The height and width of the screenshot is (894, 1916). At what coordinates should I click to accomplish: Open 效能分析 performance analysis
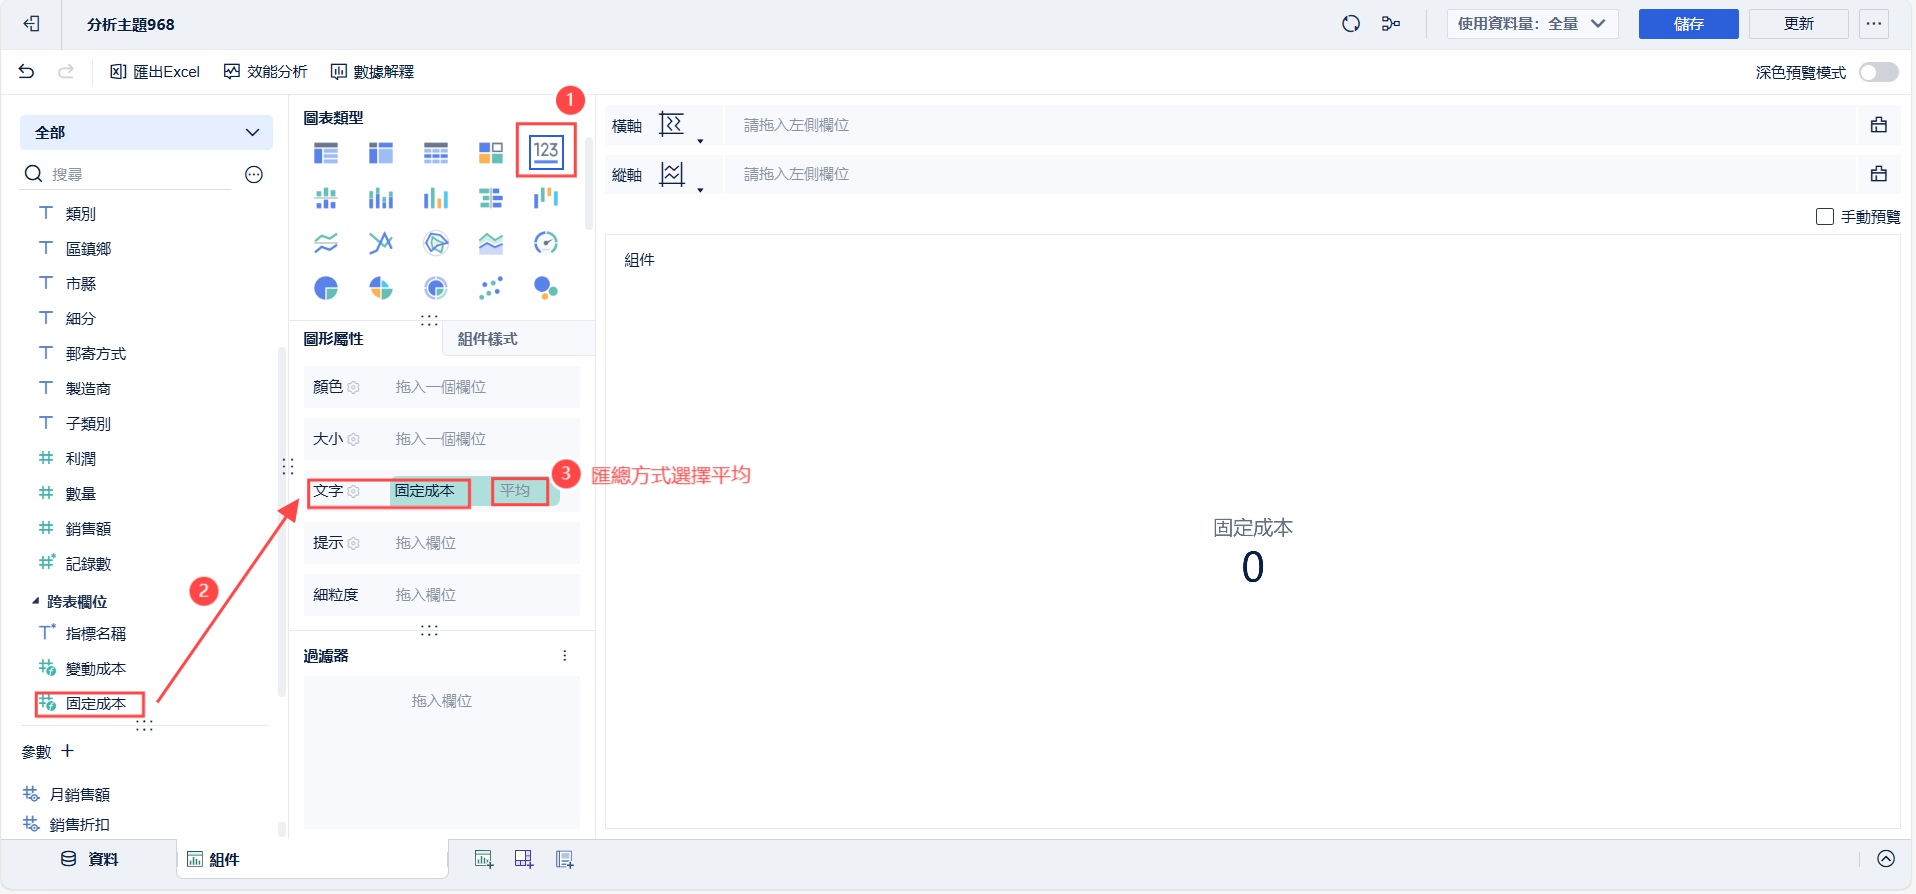point(266,72)
